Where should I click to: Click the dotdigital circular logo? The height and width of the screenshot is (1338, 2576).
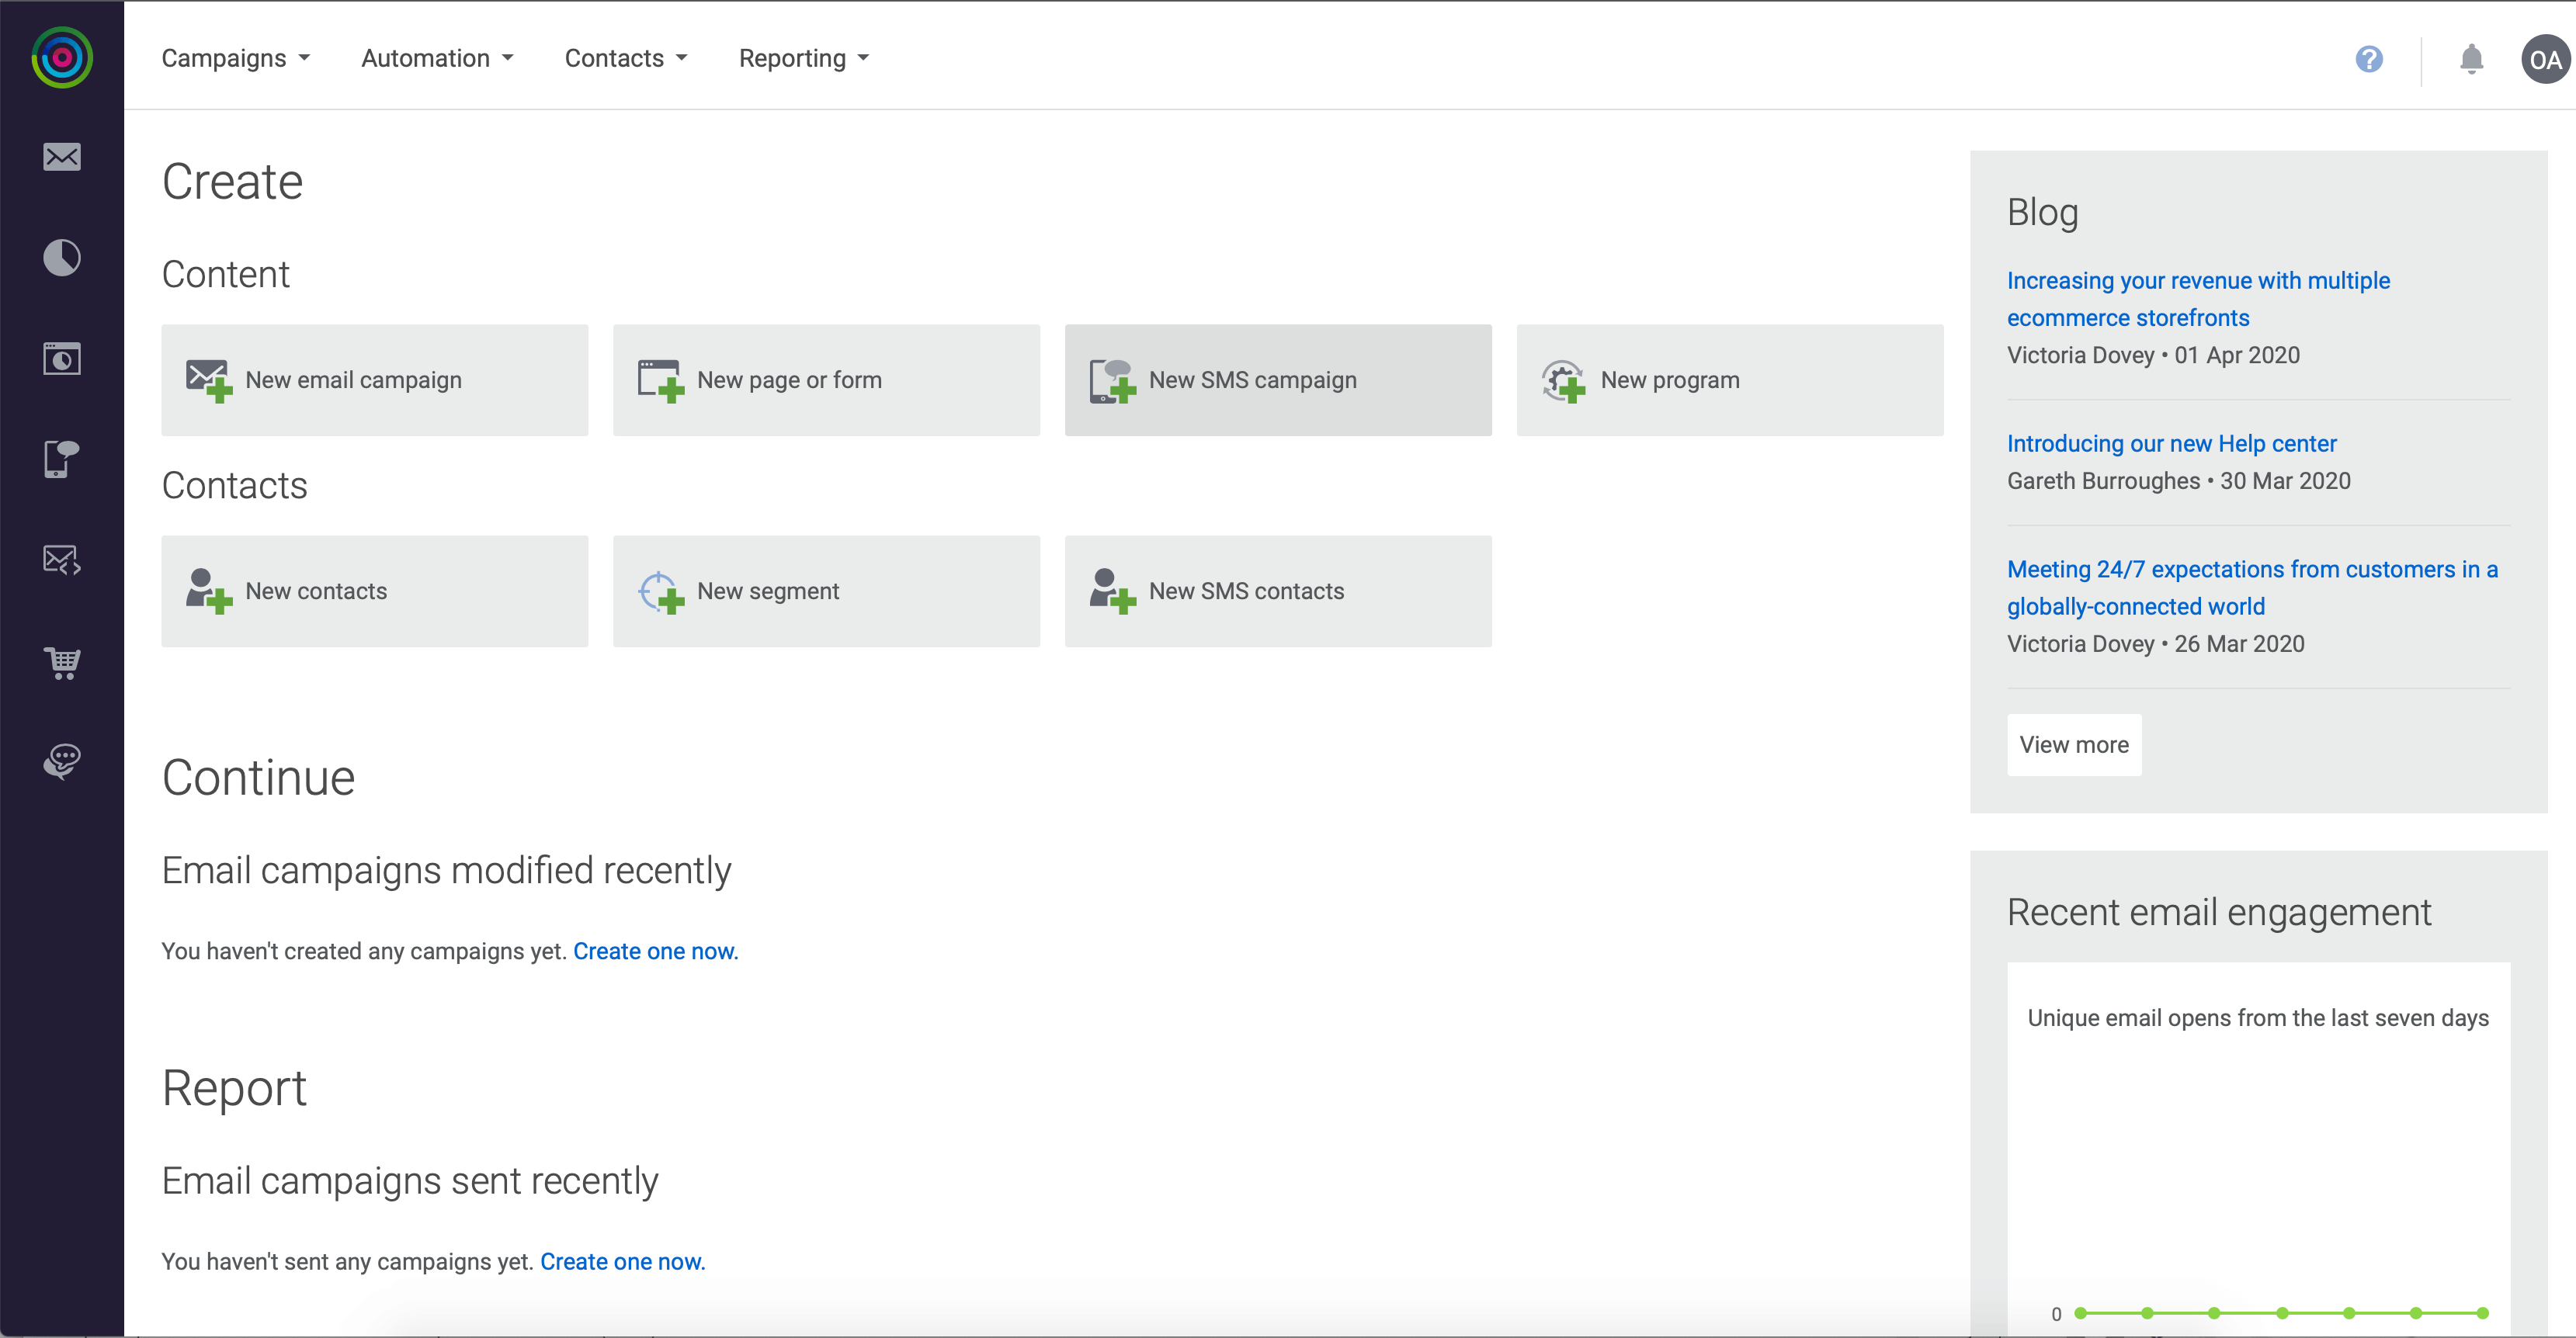tap(62, 58)
